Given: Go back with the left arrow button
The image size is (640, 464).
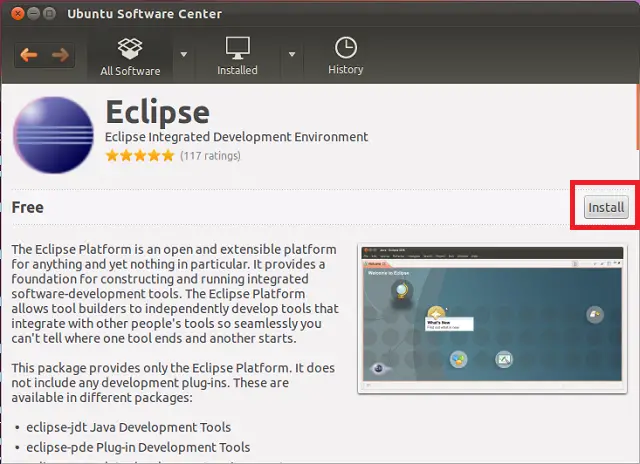Looking at the screenshot, I should (x=29, y=55).
